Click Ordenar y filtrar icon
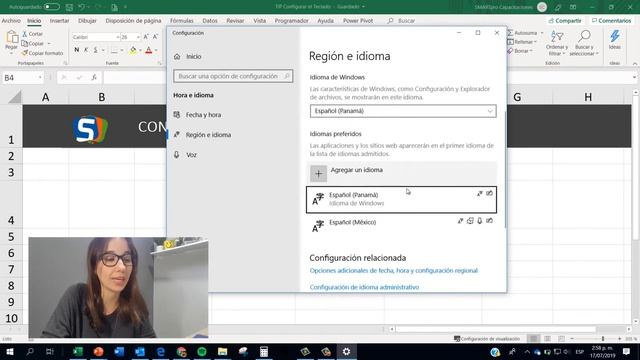 [x=557, y=37]
